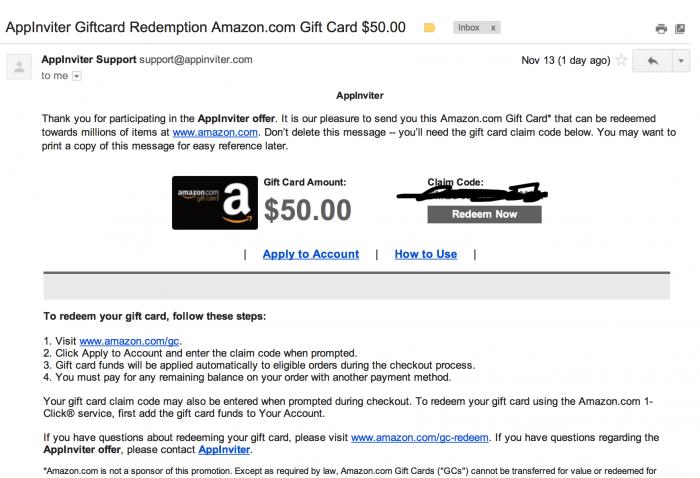
Task: Click the yellow importance marker icon
Action: 430,28
